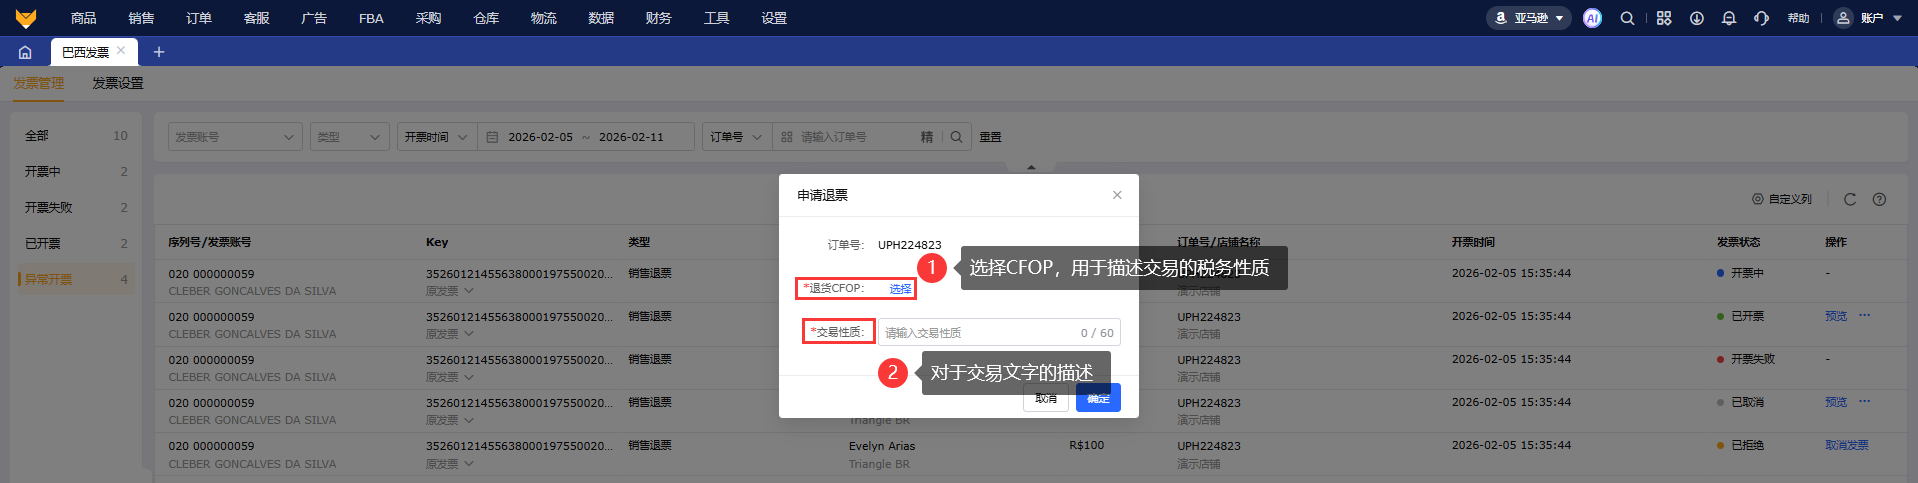Focus the 交易性质 input field

pos(999,333)
